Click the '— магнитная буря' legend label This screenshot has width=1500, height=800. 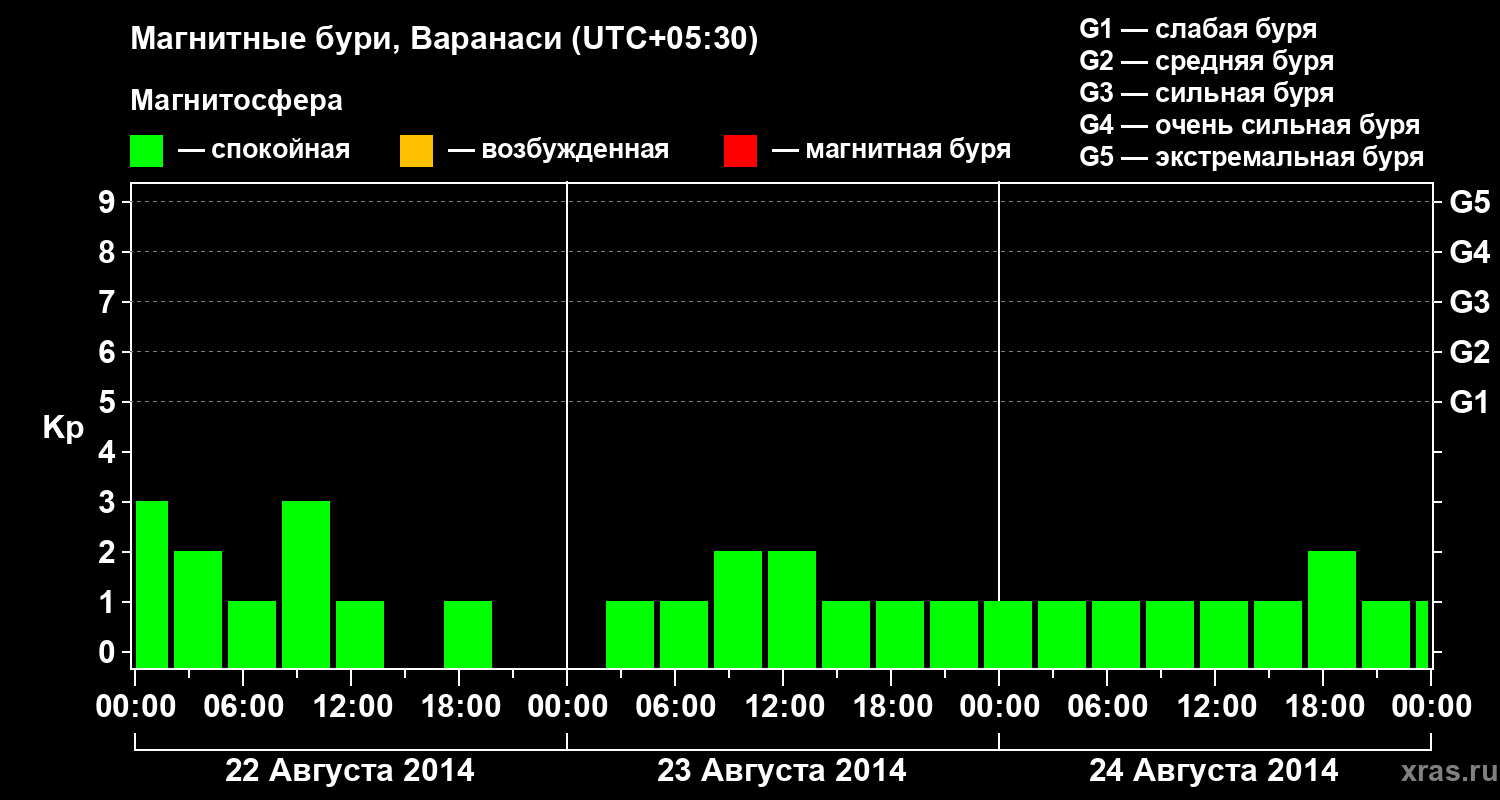click(x=892, y=151)
